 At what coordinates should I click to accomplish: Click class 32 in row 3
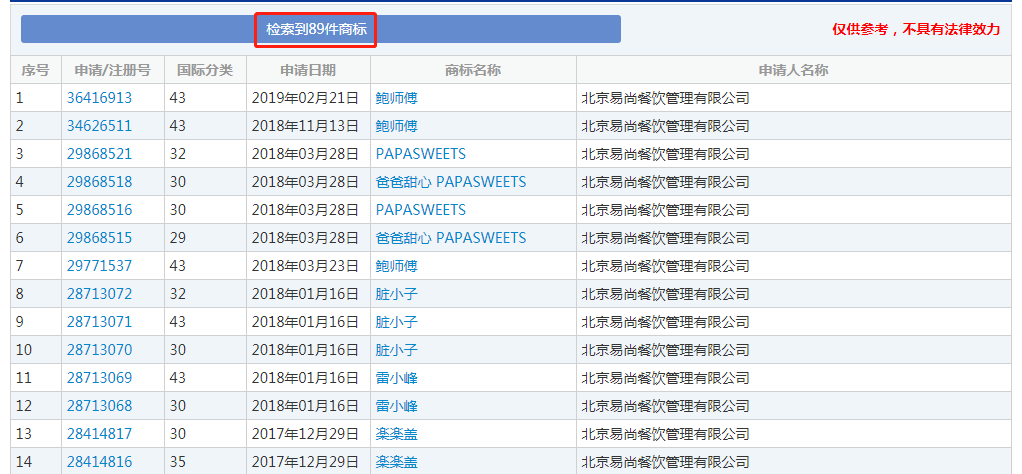point(178,154)
